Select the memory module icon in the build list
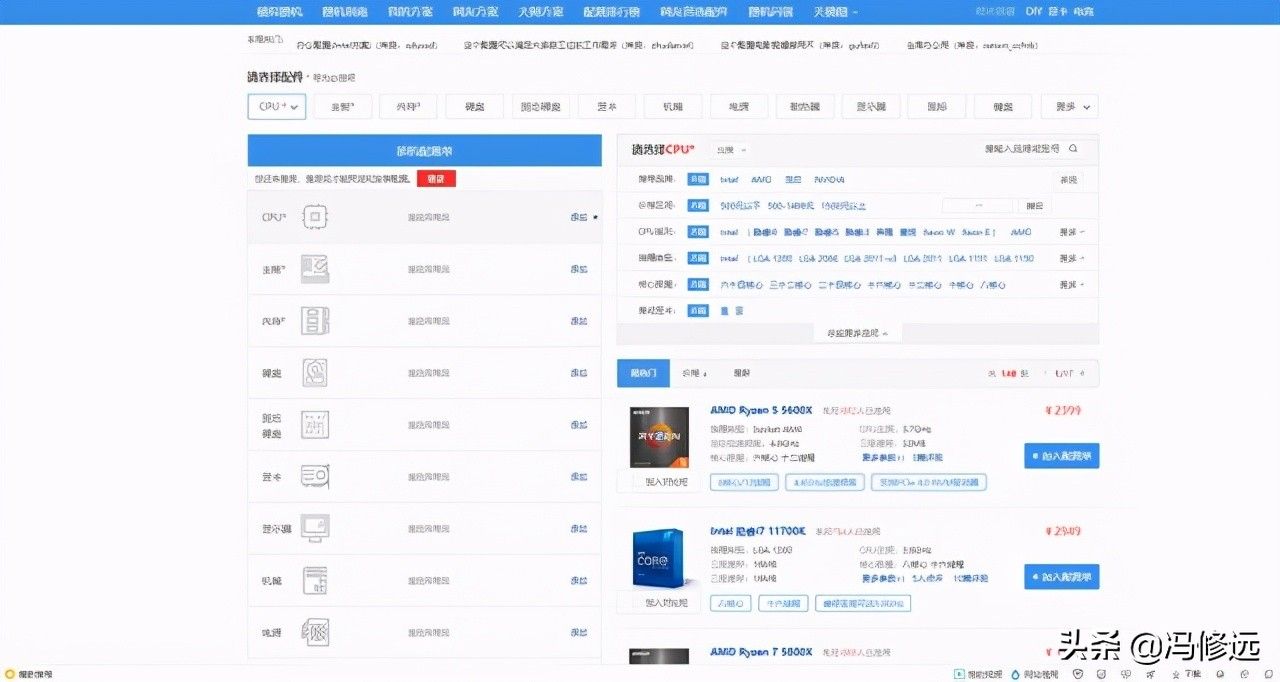 315,321
